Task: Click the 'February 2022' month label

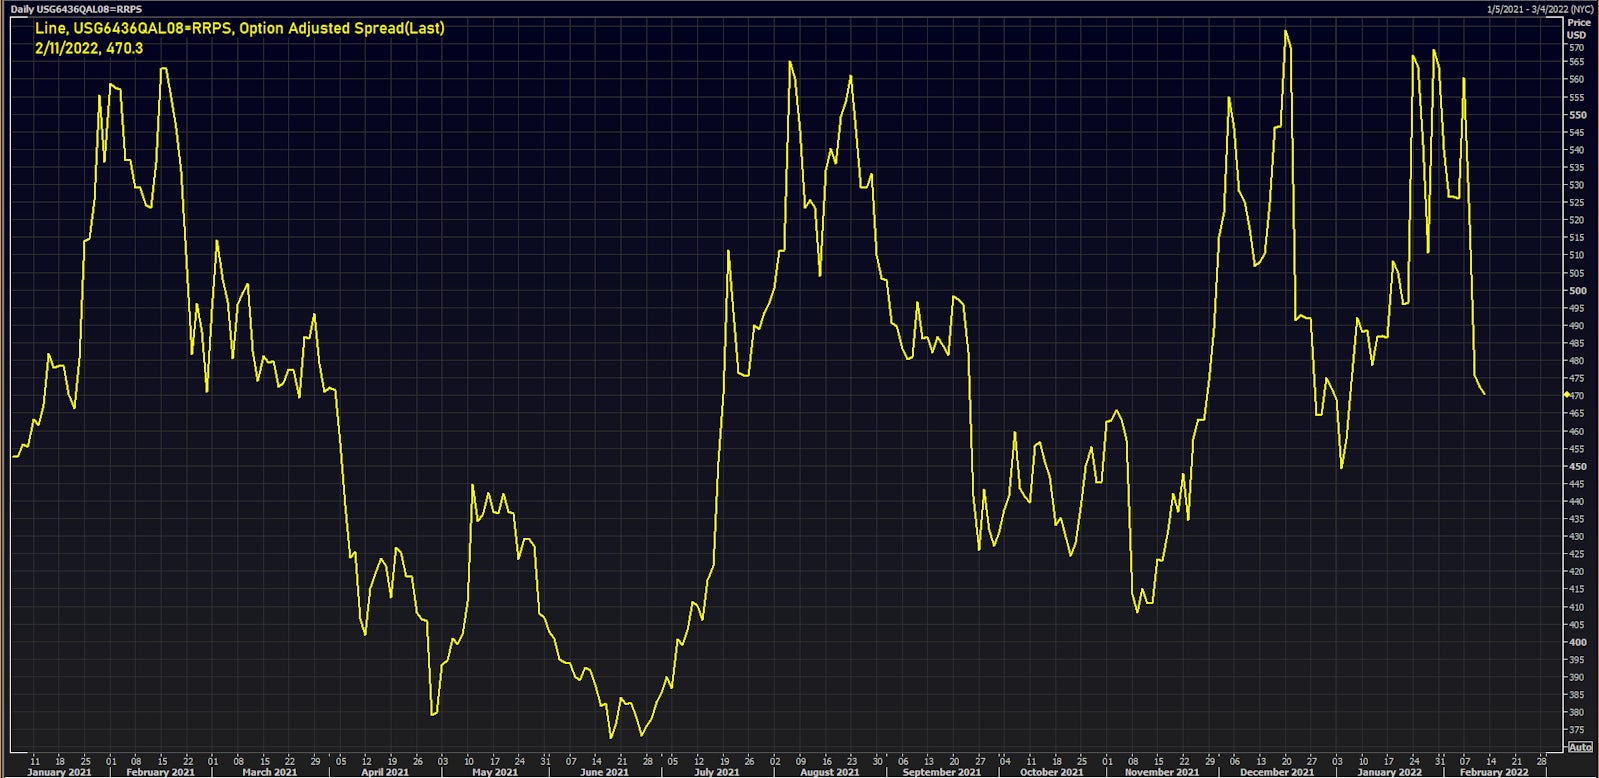Action: pos(1494,772)
